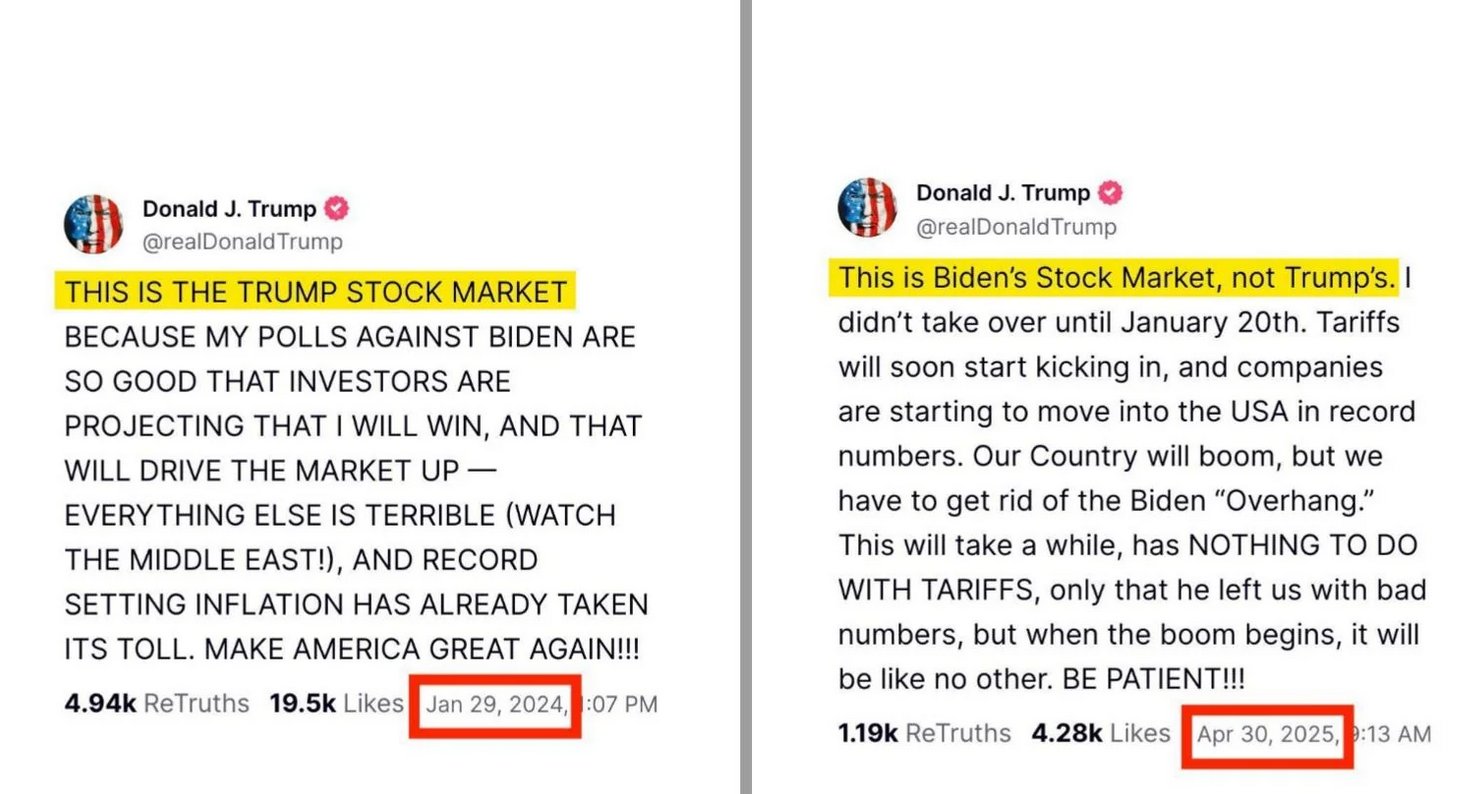This screenshot has width=1483, height=794.
Task: Click the 9:13 AM time on right post
Action: coord(1391,735)
